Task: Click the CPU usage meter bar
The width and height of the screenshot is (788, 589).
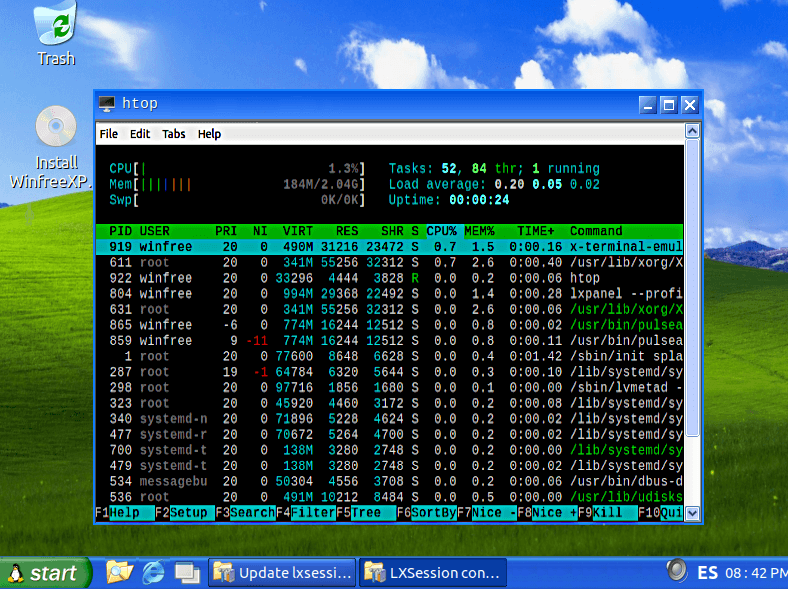Action: tap(237, 168)
